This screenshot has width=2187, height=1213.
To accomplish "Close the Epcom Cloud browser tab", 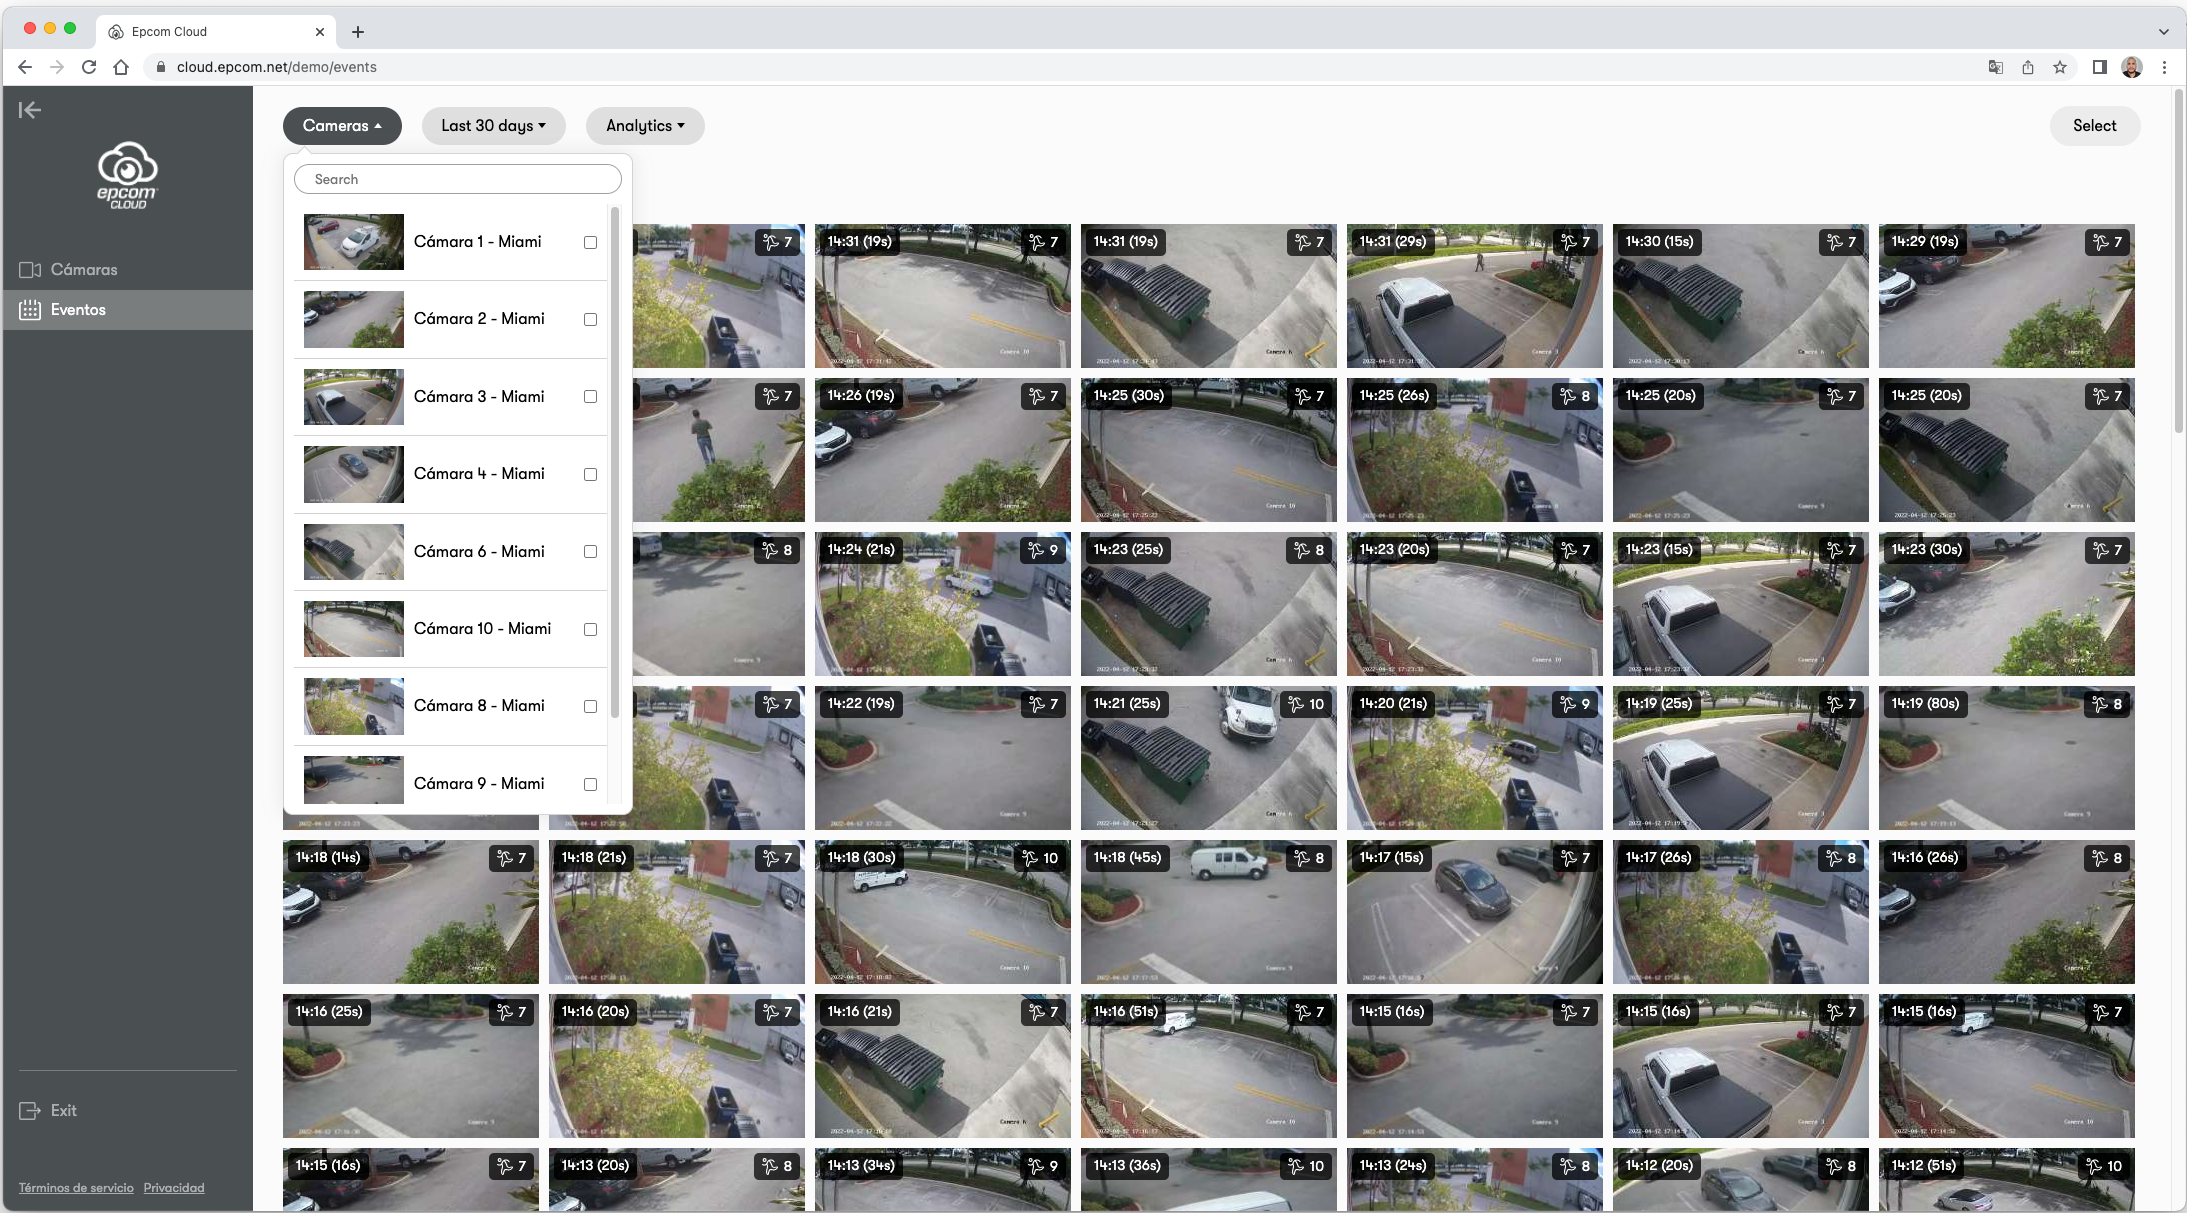I will point(320,32).
